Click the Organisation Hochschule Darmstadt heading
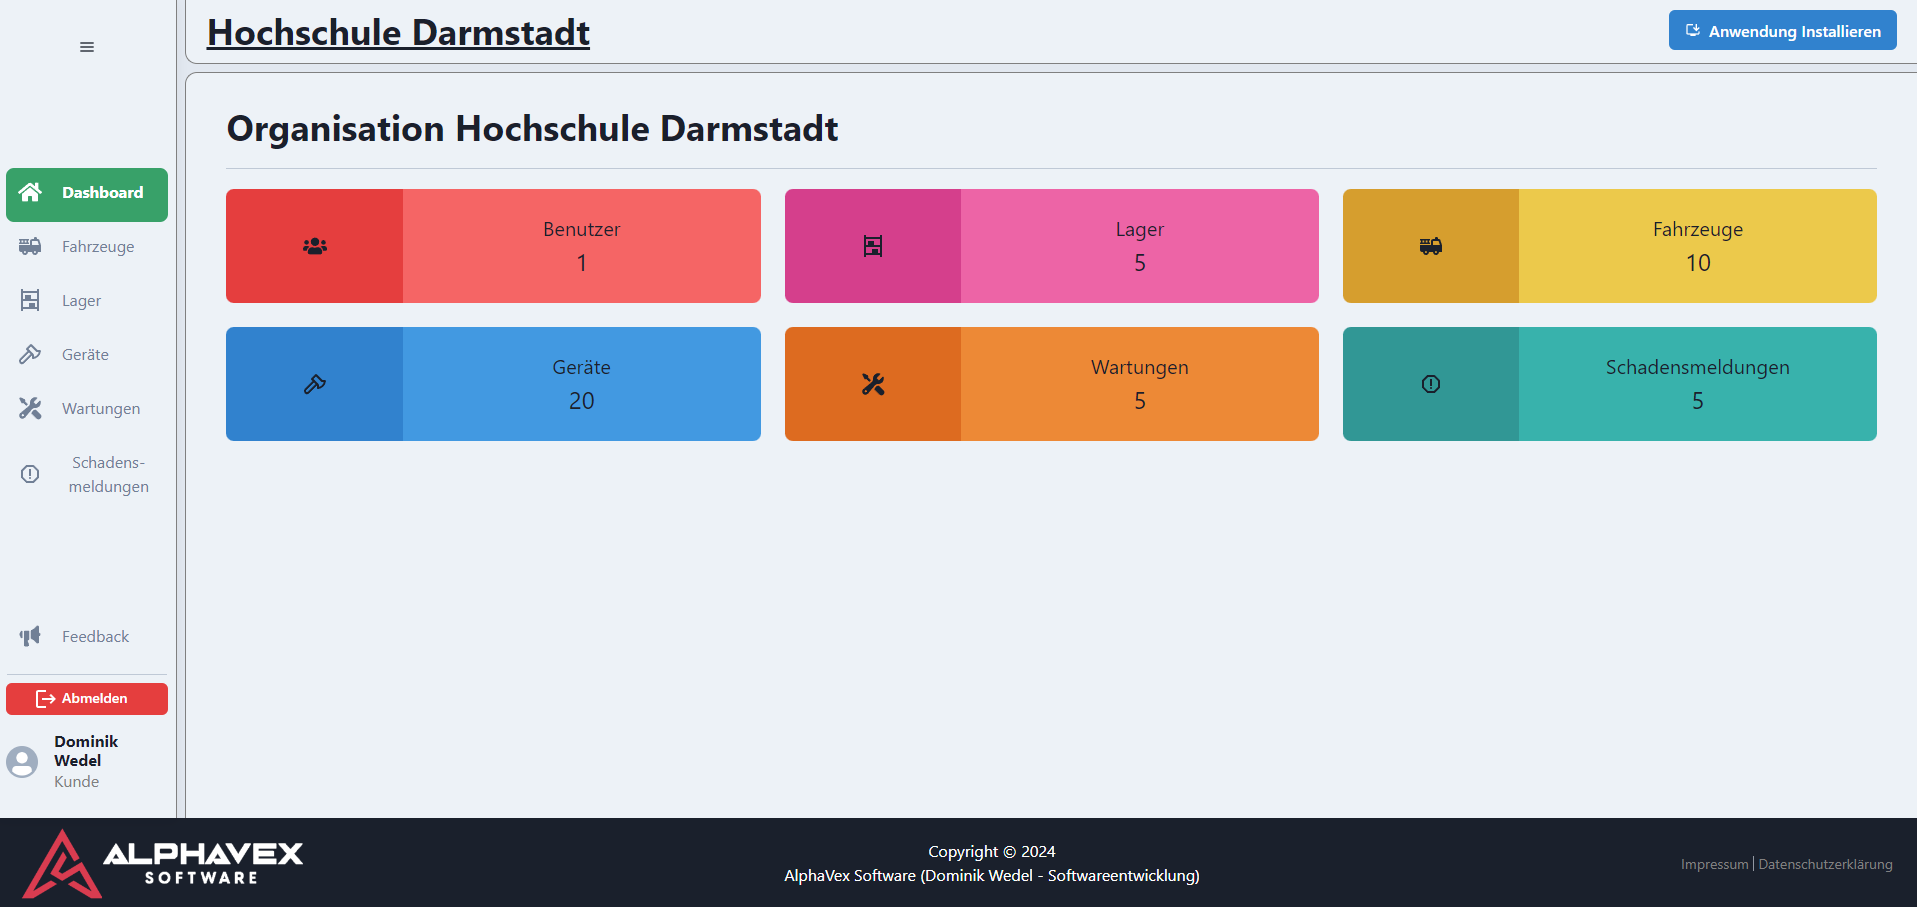This screenshot has height=907, width=1917. coord(532,129)
